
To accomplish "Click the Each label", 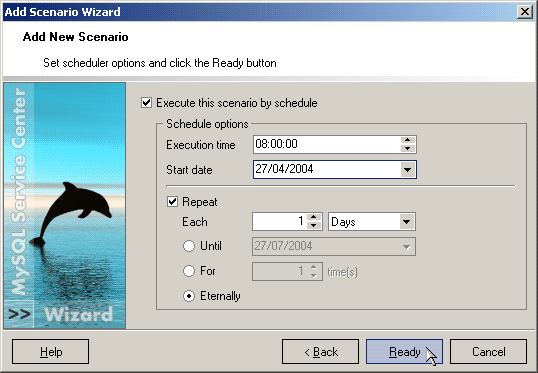I will pos(195,222).
